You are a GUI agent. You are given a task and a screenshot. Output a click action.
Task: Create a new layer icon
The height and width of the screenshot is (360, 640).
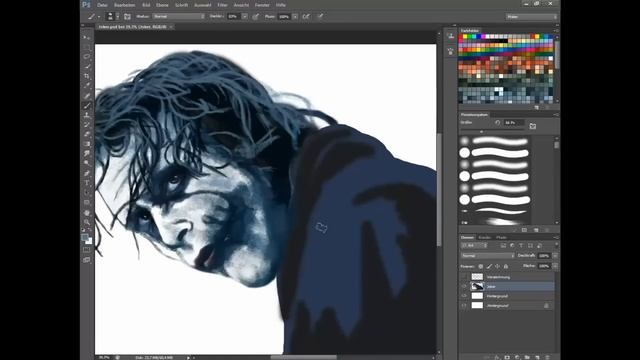pos(537,357)
